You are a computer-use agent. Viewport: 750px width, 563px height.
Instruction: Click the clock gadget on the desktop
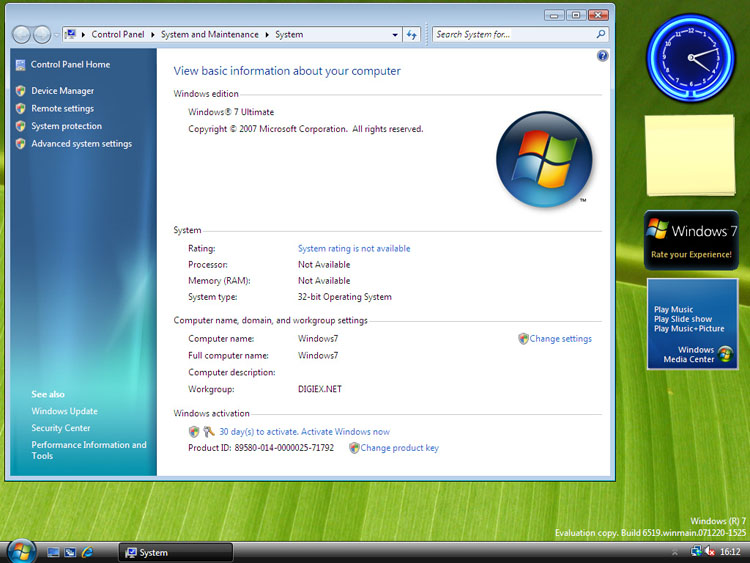tap(691, 58)
